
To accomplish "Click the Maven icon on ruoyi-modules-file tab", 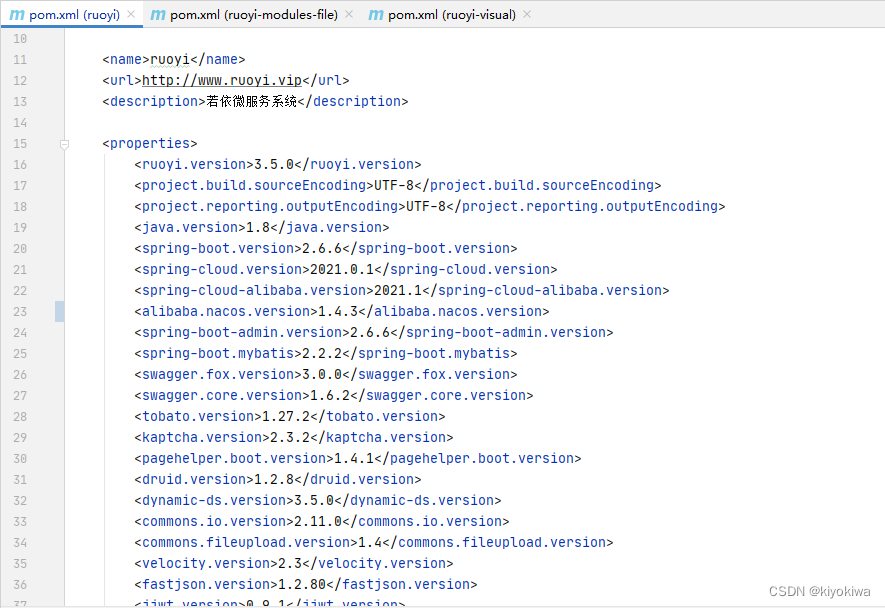I will [x=158, y=15].
